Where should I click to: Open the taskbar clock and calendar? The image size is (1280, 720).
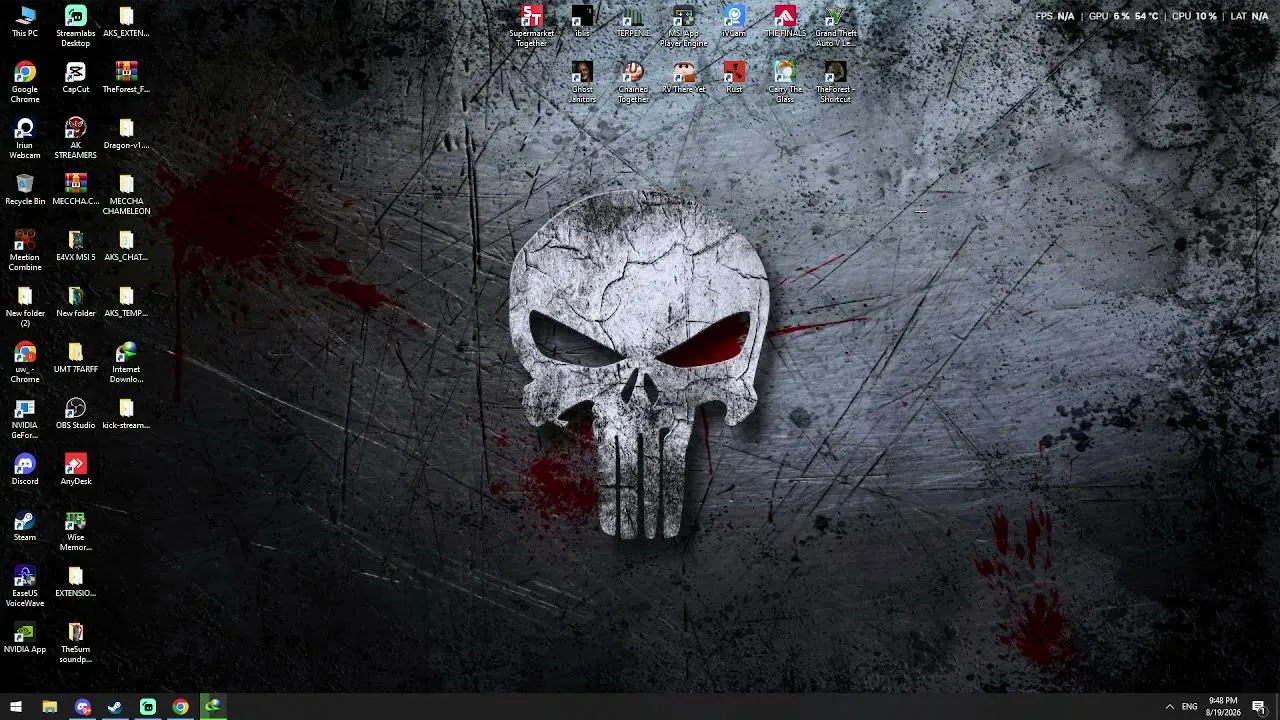(x=1223, y=707)
